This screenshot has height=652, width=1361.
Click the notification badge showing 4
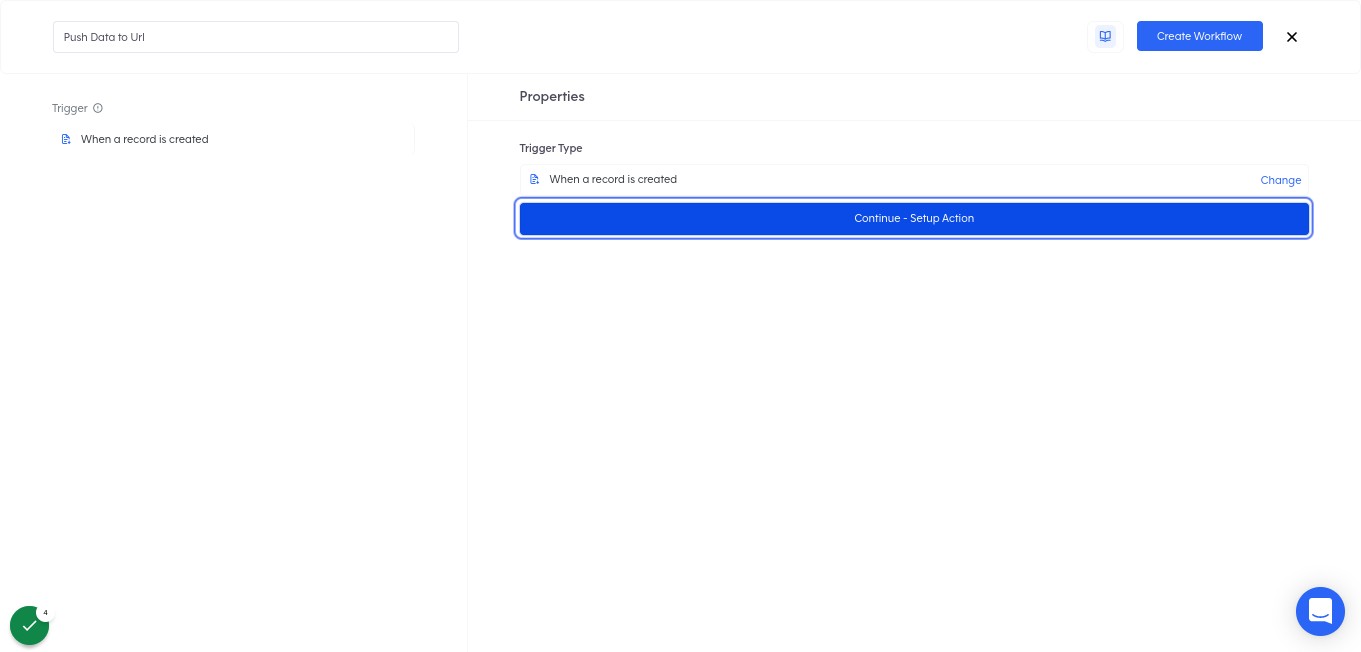45,612
